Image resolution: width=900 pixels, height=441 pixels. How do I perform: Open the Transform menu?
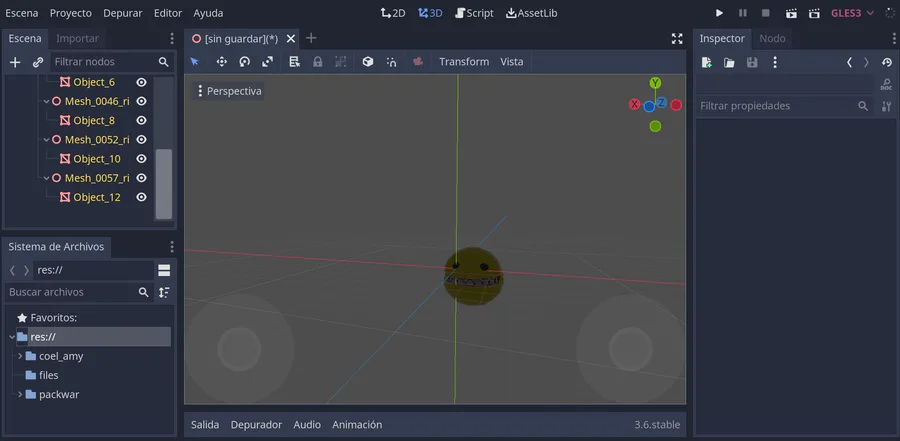point(464,61)
